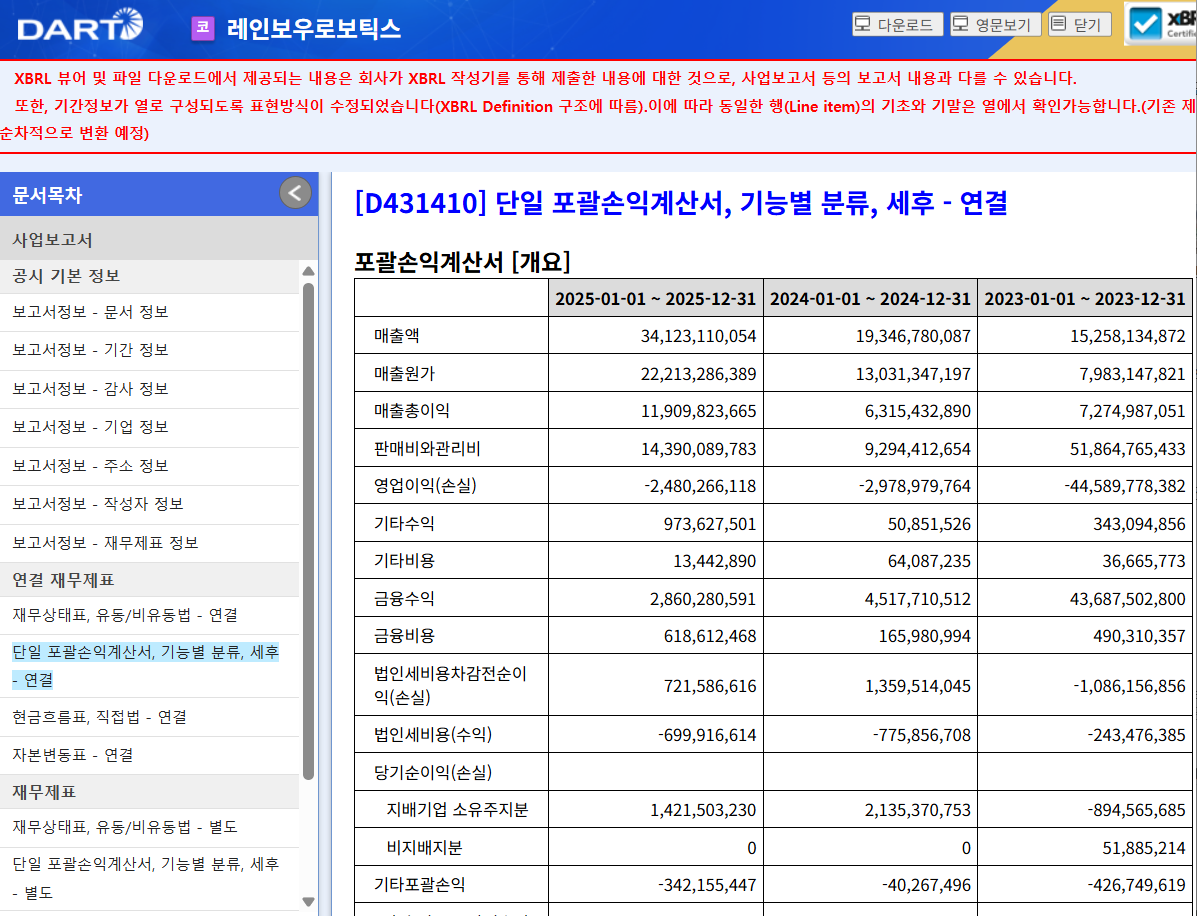Click the 51,864,765,433 SG&A value
Viewport: 1197px width, 916px height.
pos(1128,449)
